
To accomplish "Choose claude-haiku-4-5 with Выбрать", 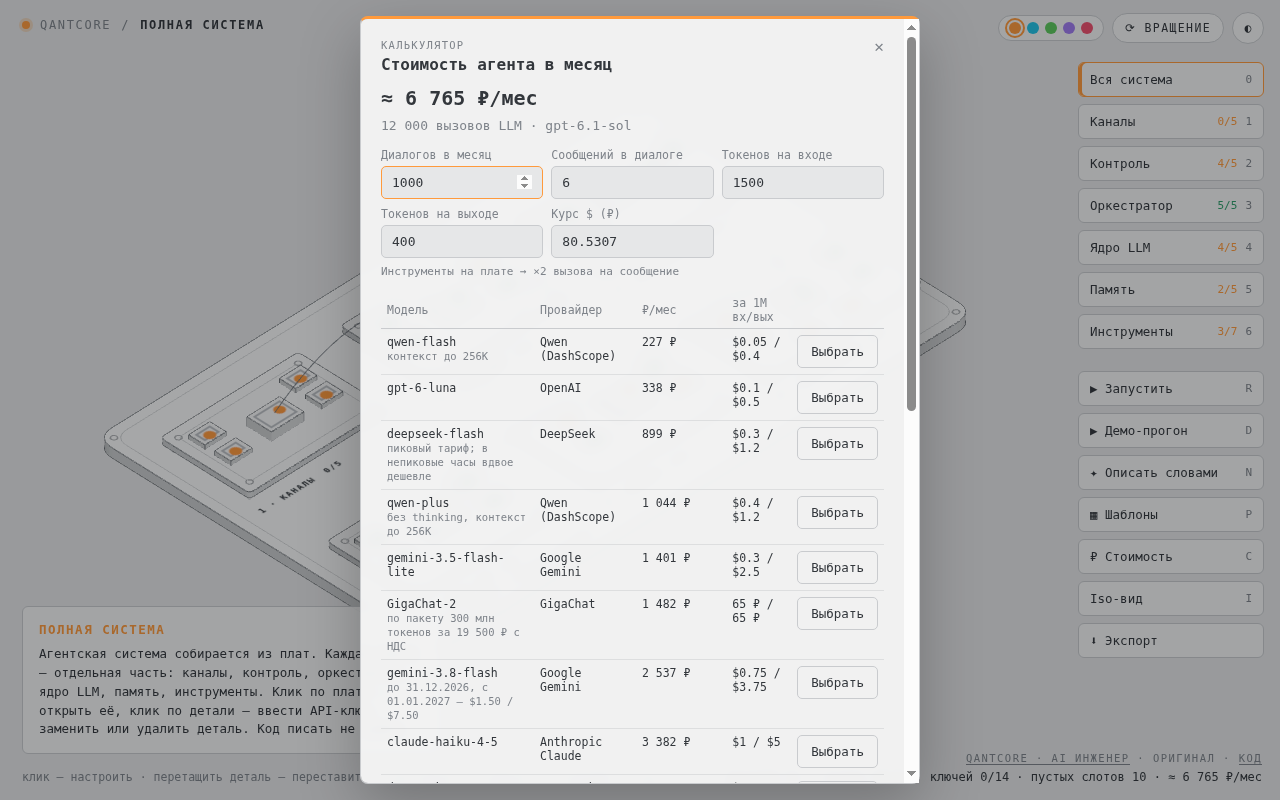I will (837, 751).
